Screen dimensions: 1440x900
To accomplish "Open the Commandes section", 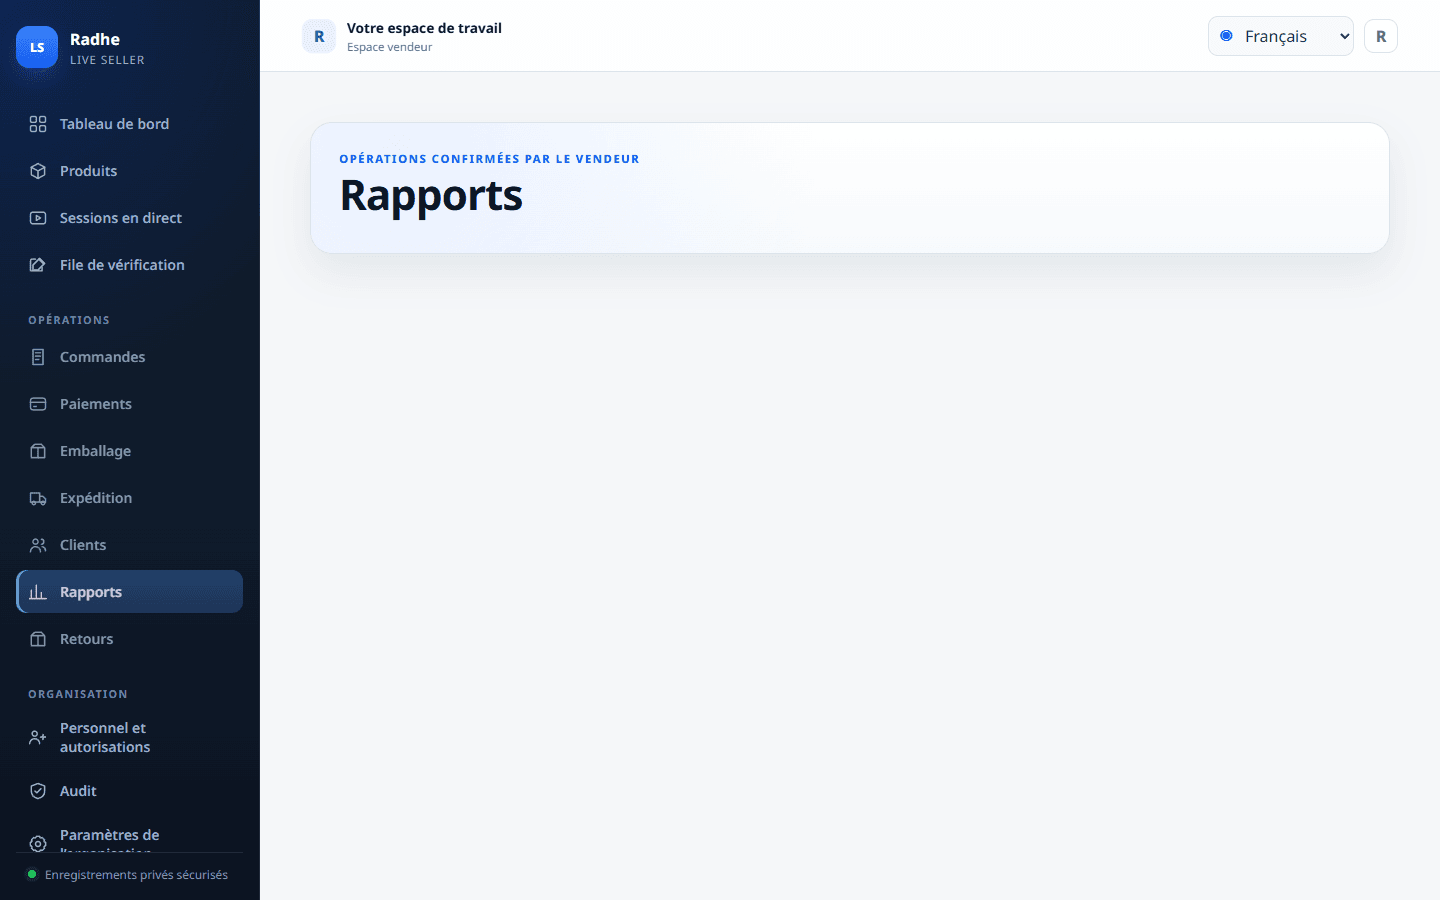I will pyautogui.click(x=130, y=357).
